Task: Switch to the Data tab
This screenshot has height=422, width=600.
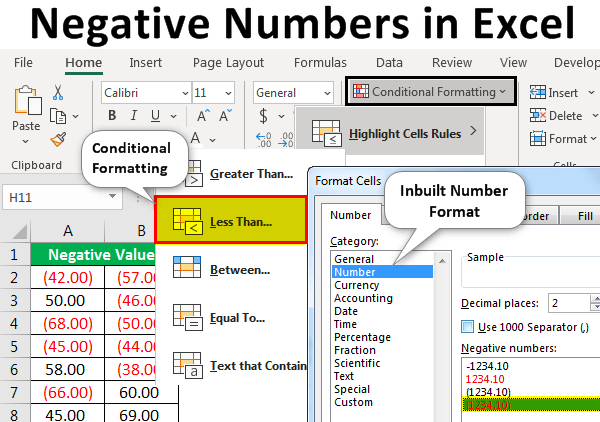Action: [389, 63]
